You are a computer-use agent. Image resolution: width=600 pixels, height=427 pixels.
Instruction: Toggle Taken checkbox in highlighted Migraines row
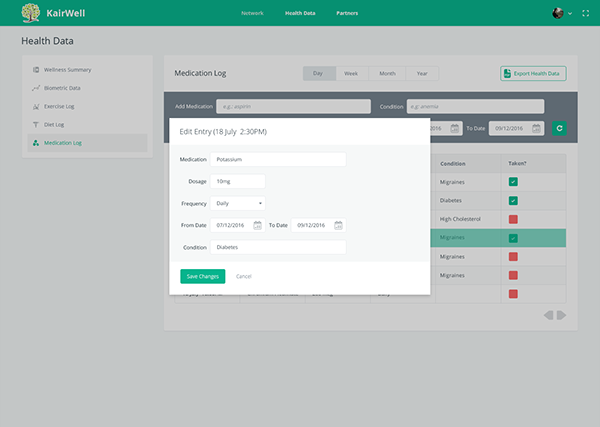pos(513,238)
